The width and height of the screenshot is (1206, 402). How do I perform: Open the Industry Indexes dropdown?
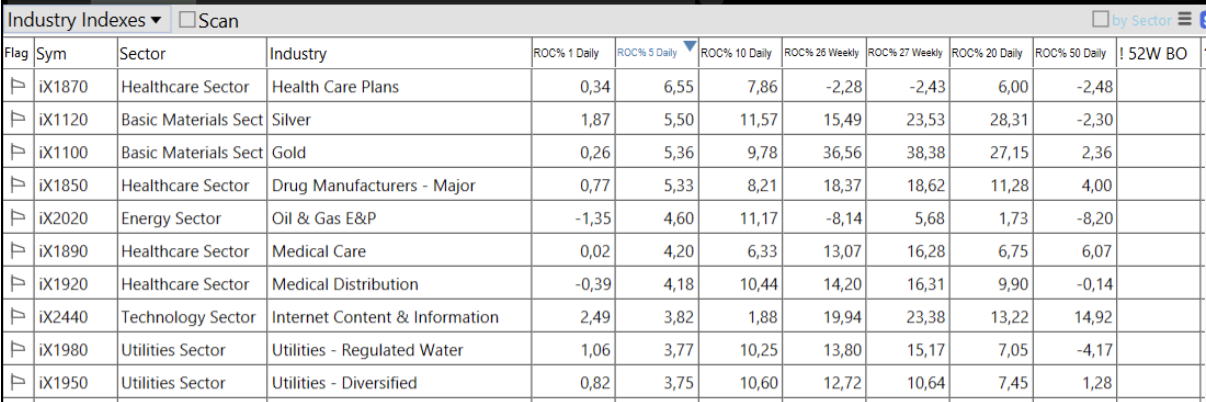(x=86, y=20)
